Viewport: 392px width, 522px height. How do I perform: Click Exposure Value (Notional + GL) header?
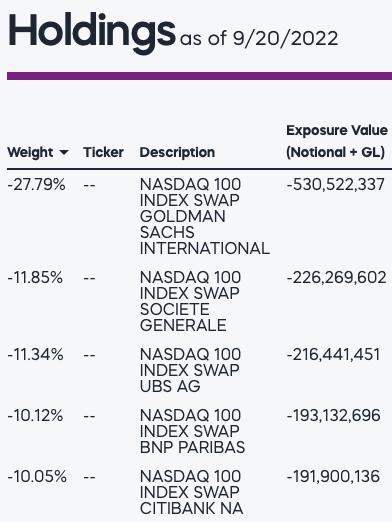click(337, 141)
